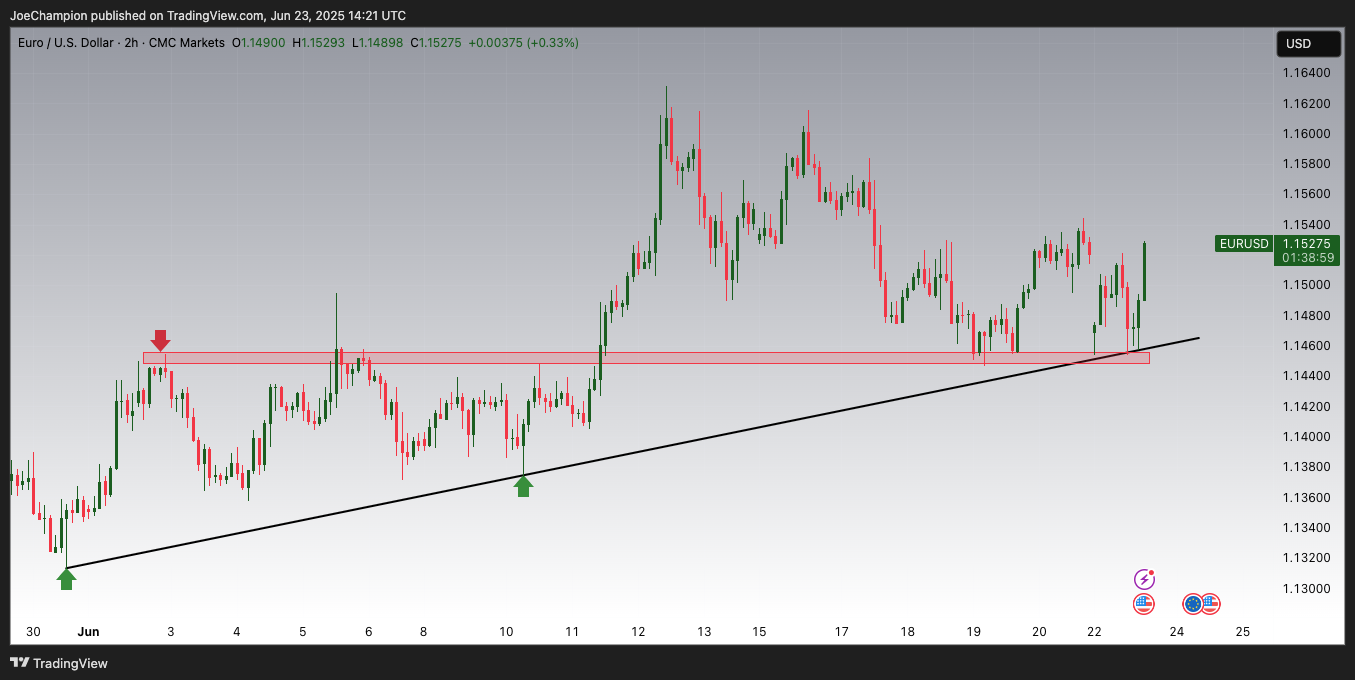Click the date label 15 on the time axis
The image size is (1355, 680).
click(759, 632)
